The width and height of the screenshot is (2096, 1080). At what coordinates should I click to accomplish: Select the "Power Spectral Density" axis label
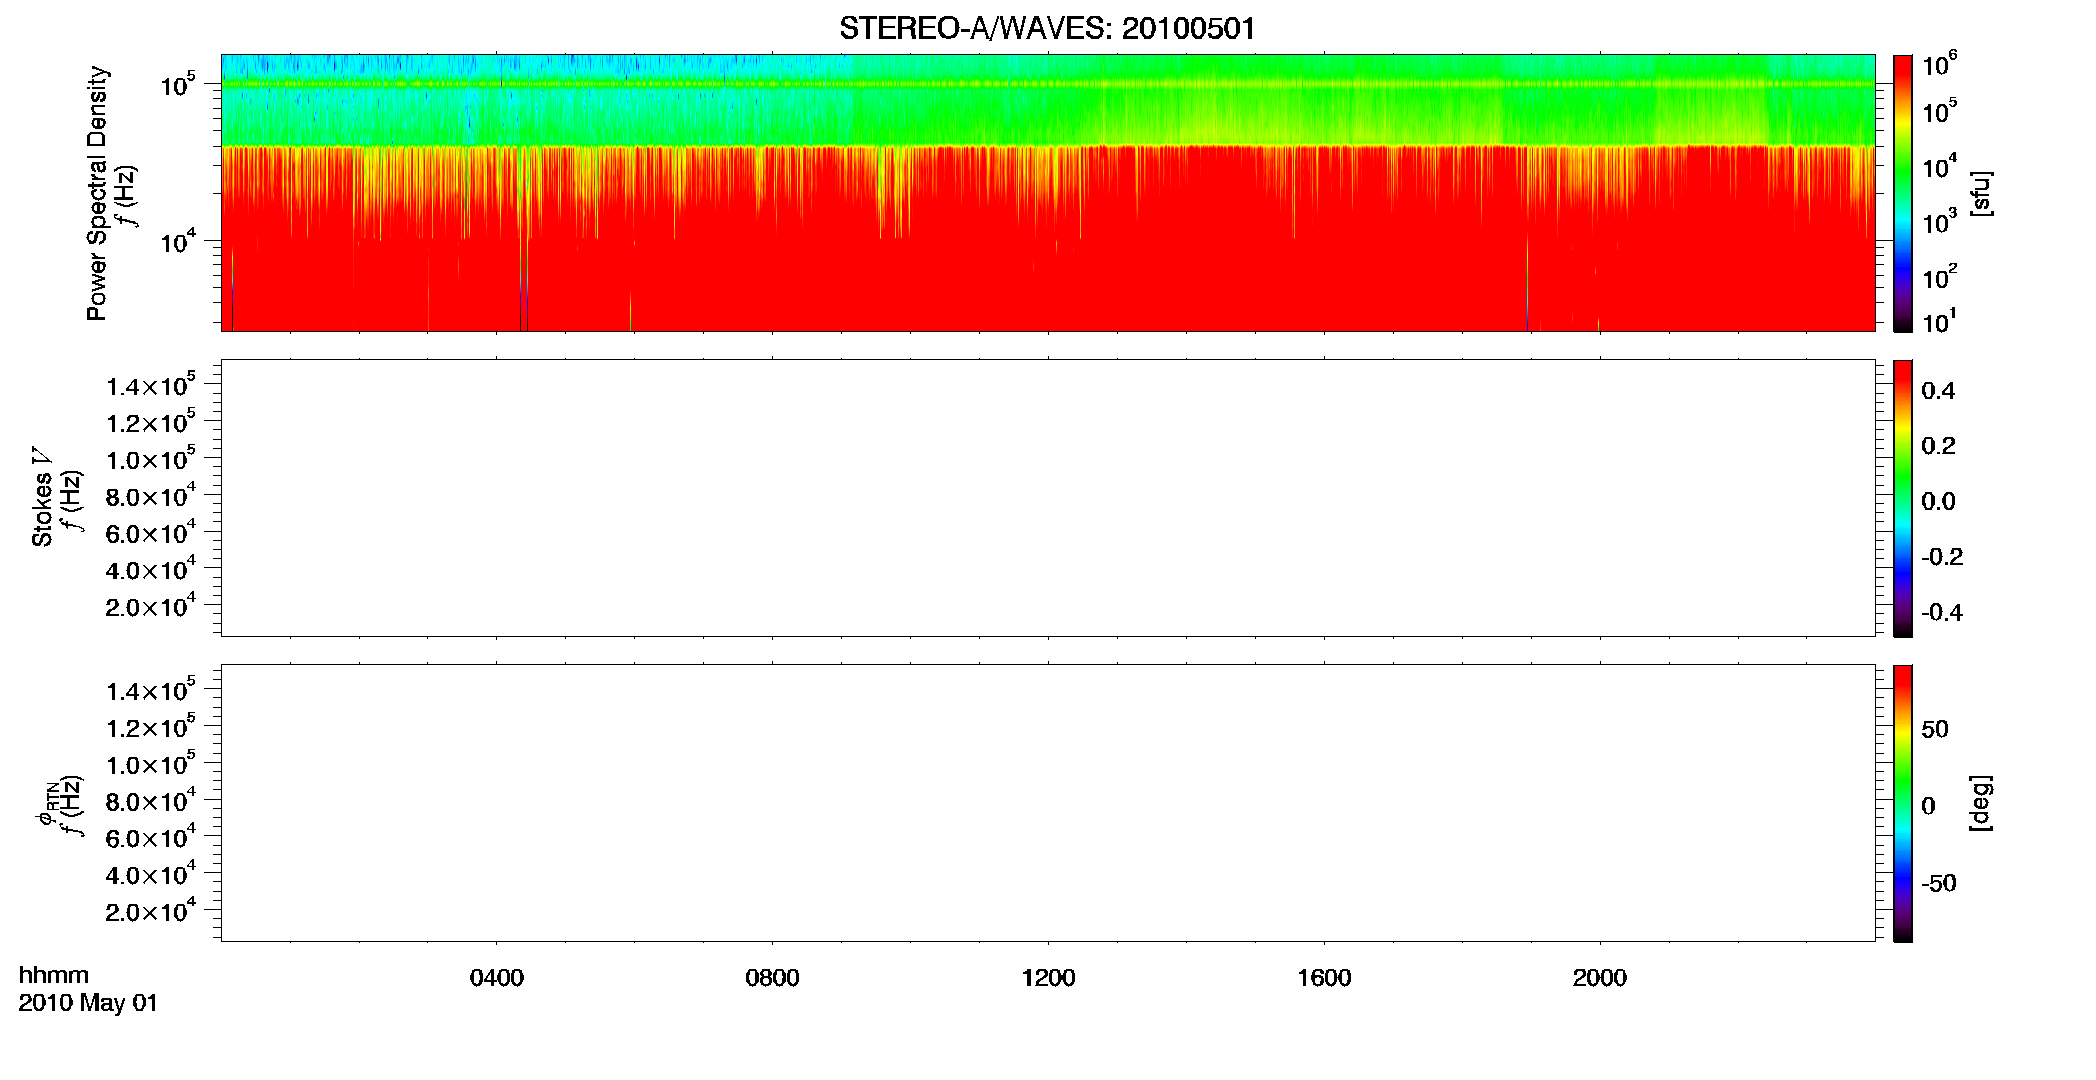pyautogui.click(x=97, y=193)
